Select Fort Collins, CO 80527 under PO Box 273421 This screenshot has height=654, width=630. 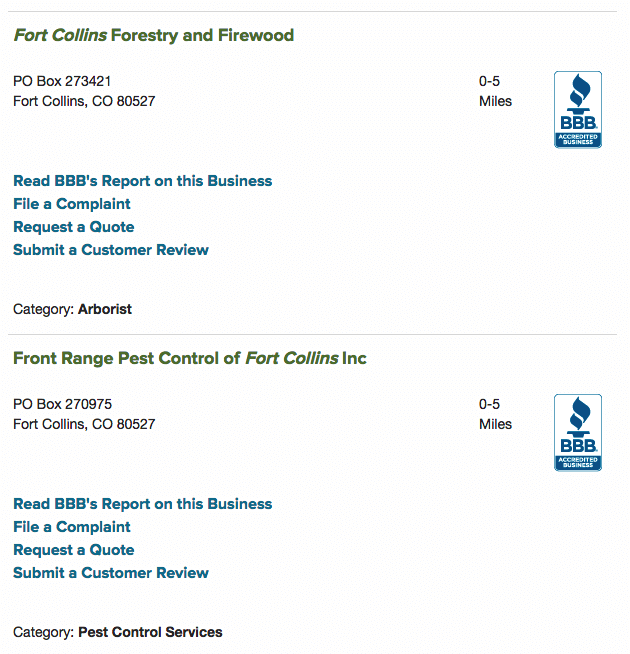84,101
